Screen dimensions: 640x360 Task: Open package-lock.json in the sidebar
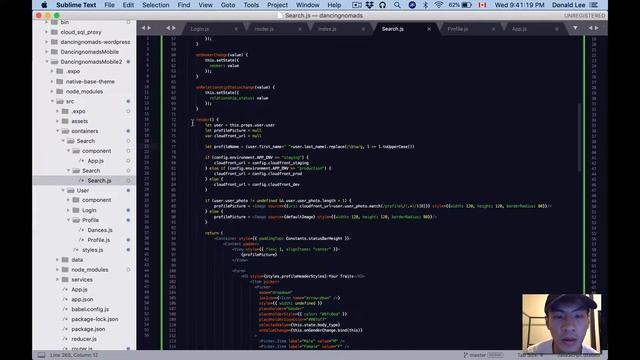tap(95, 319)
